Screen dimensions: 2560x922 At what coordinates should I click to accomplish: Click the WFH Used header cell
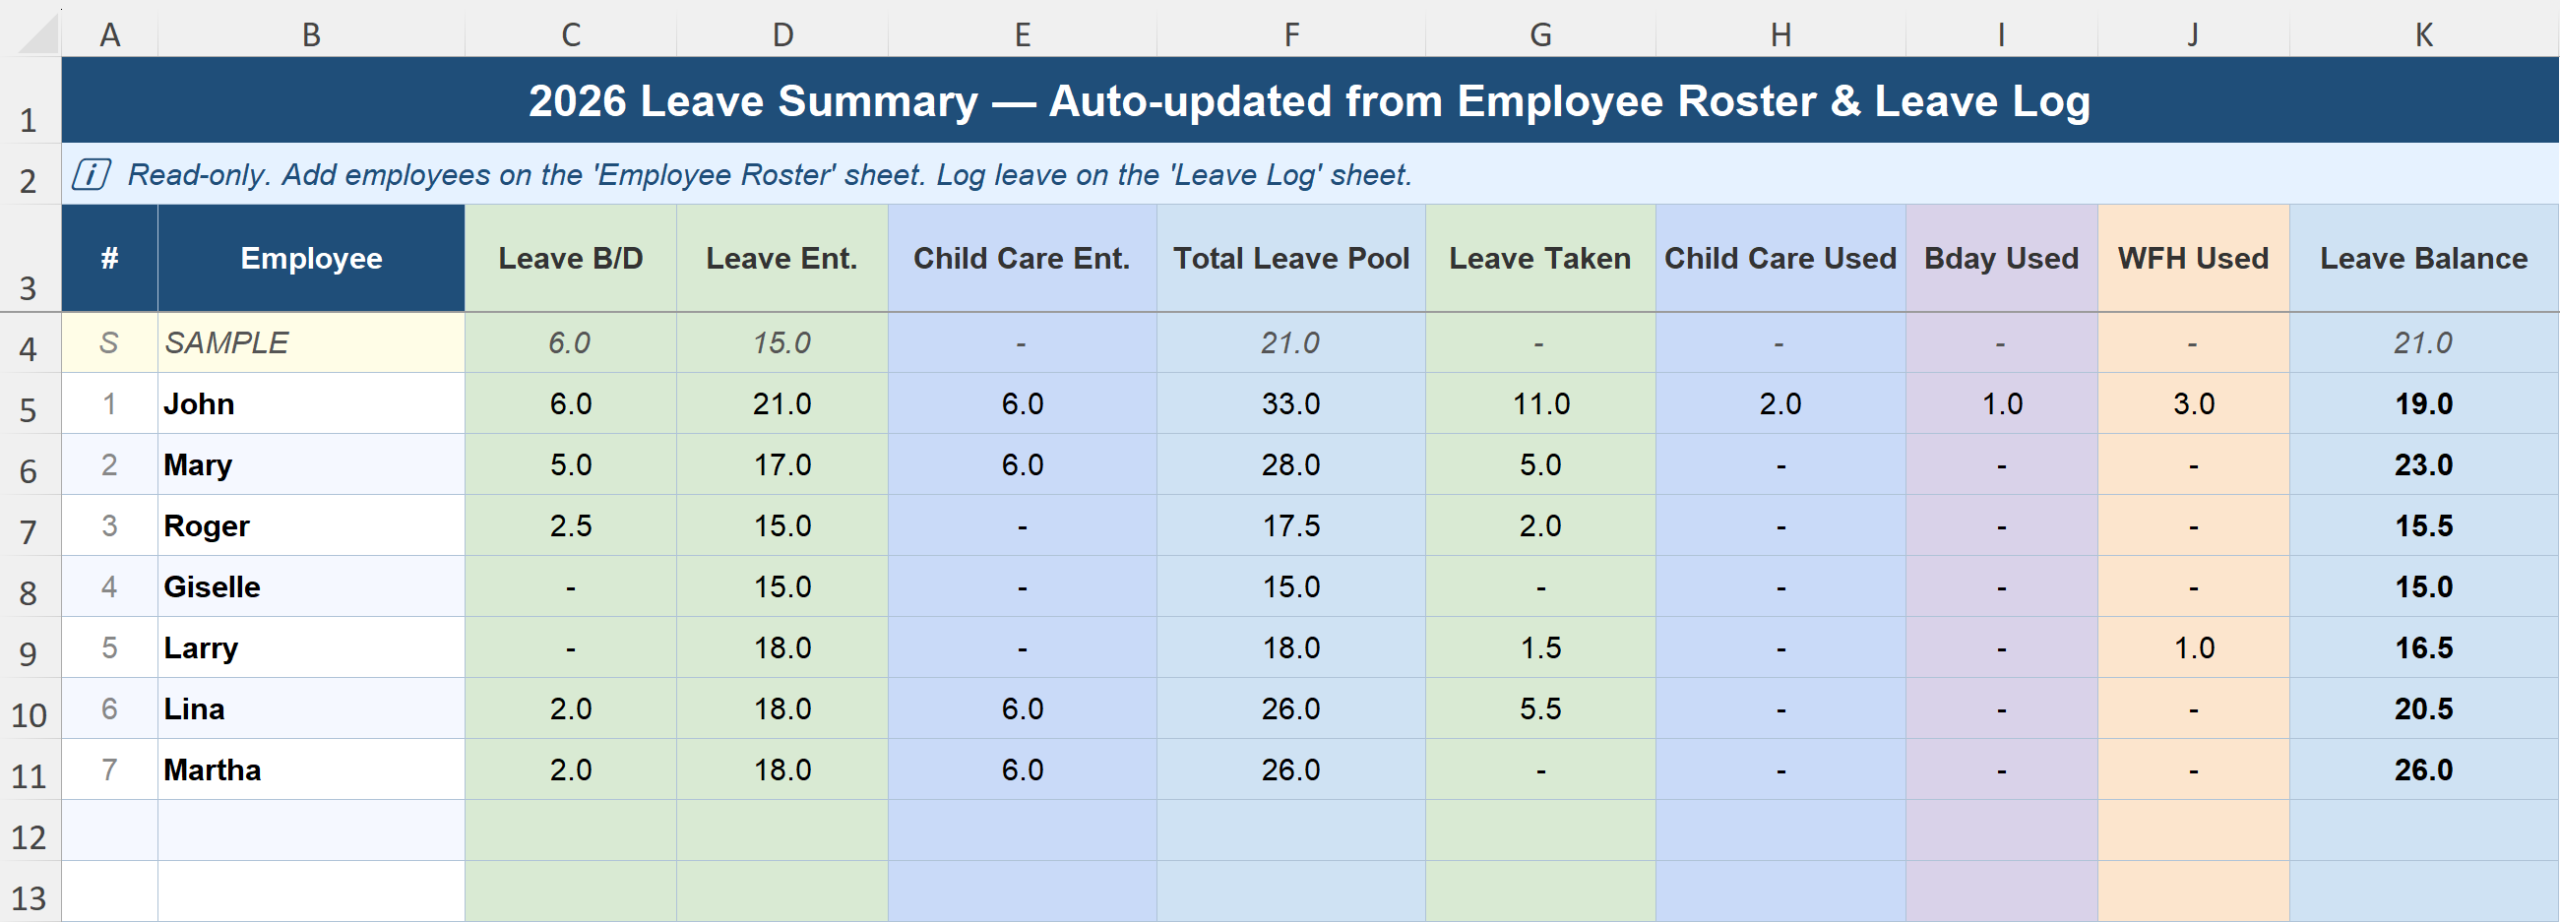pos(2193,259)
